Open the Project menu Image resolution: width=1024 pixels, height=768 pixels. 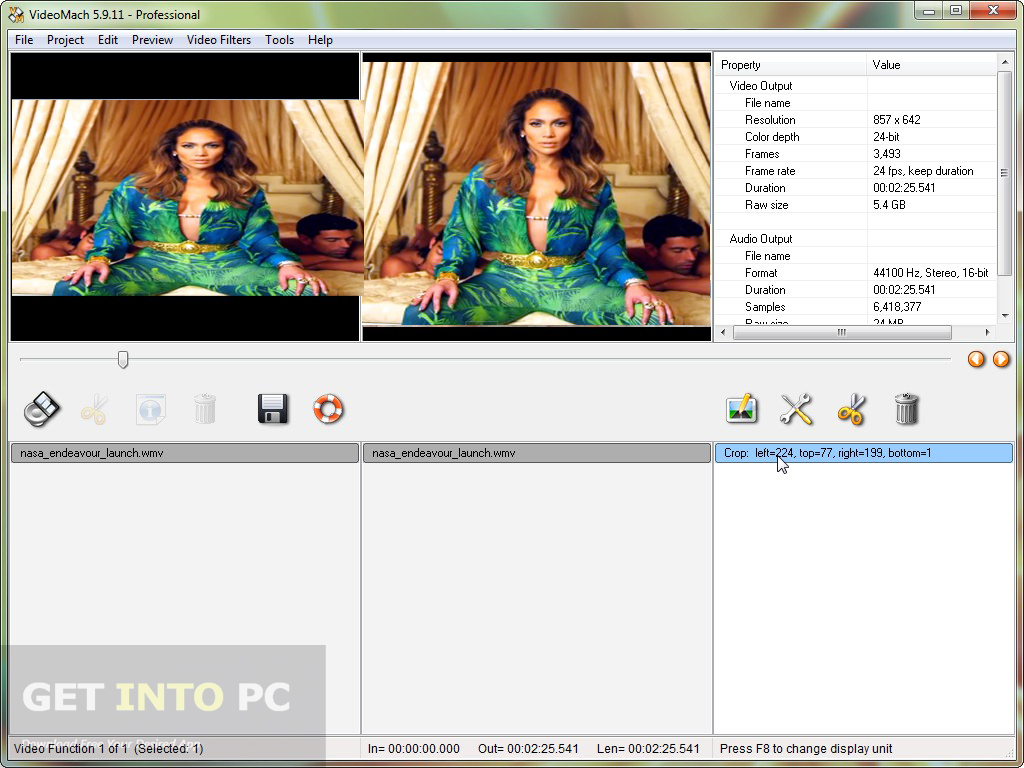pyautogui.click(x=65, y=40)
